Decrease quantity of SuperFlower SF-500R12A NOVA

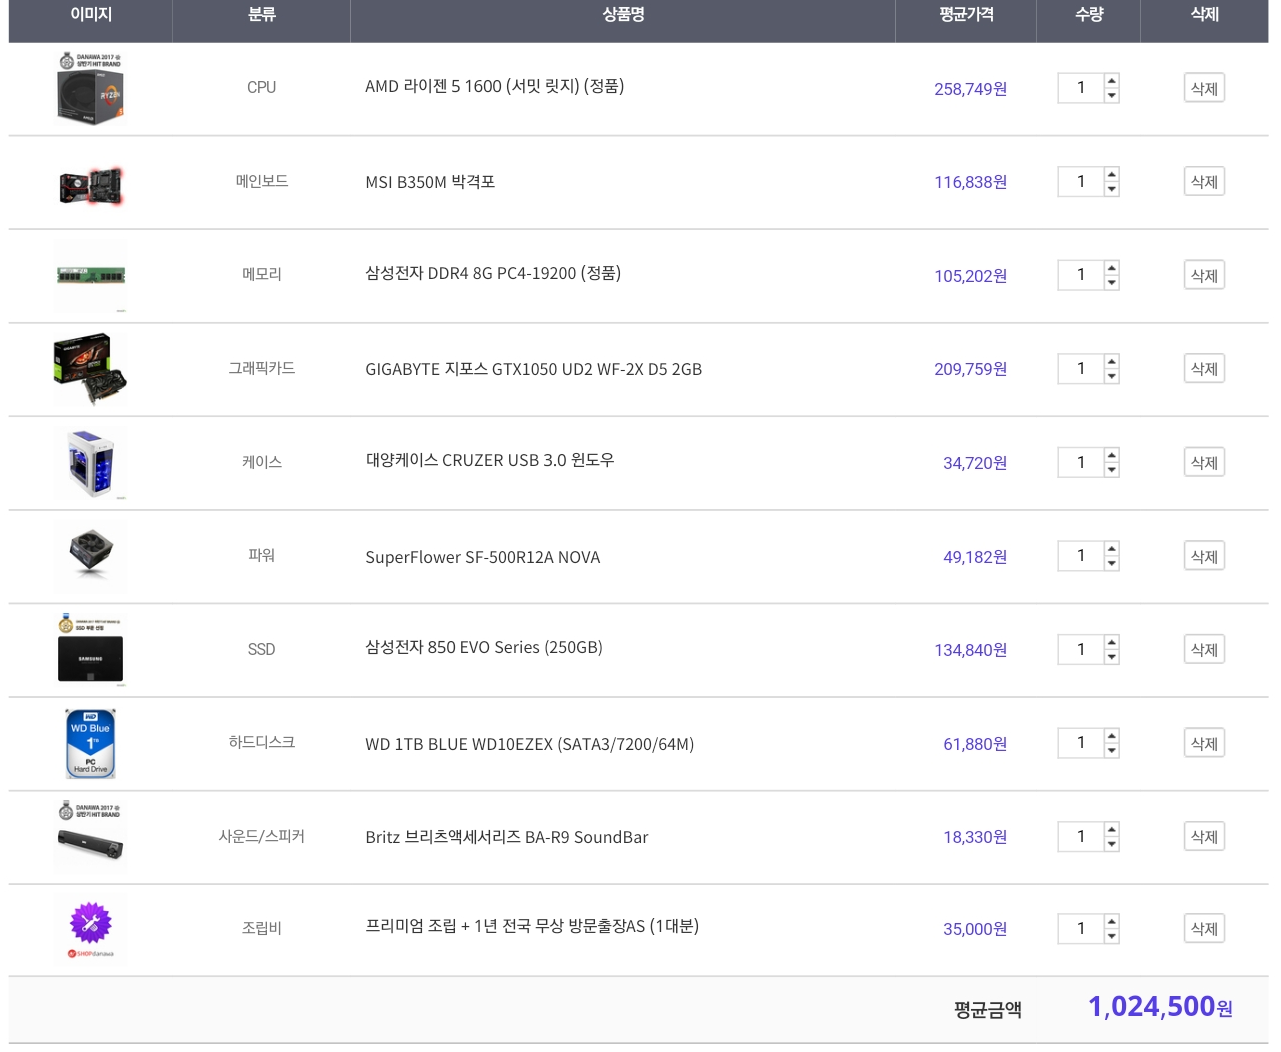click(x=1111, y=563)
